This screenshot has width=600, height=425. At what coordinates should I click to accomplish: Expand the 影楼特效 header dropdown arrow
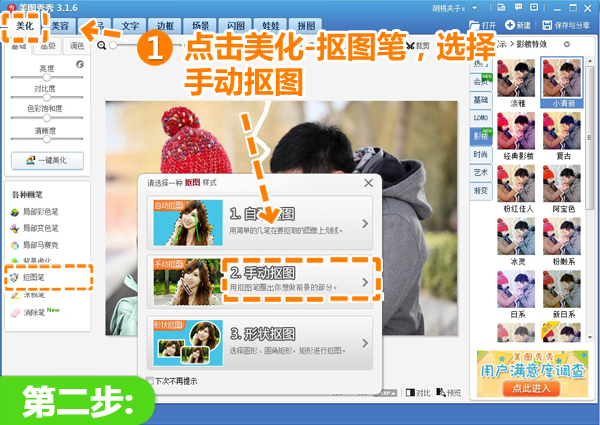click(x=567, y=44)
